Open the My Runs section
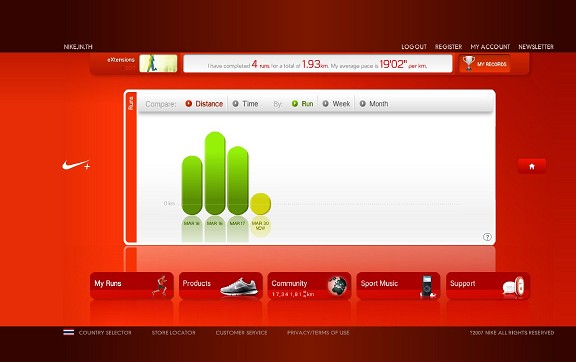576x362 pixels. click(x=132, y=286)
